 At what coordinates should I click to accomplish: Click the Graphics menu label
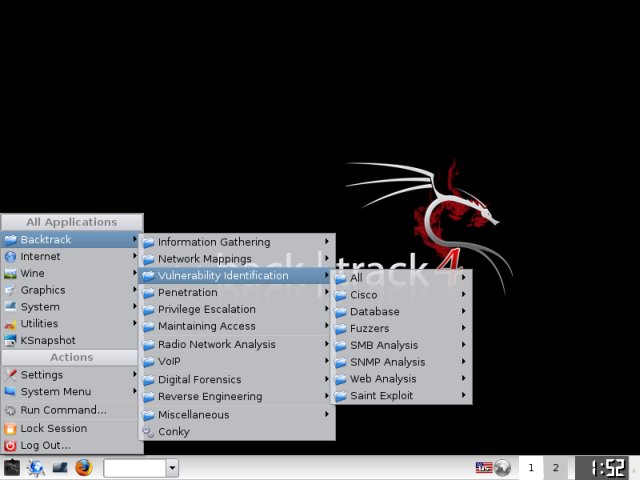[x=43, y=290]
